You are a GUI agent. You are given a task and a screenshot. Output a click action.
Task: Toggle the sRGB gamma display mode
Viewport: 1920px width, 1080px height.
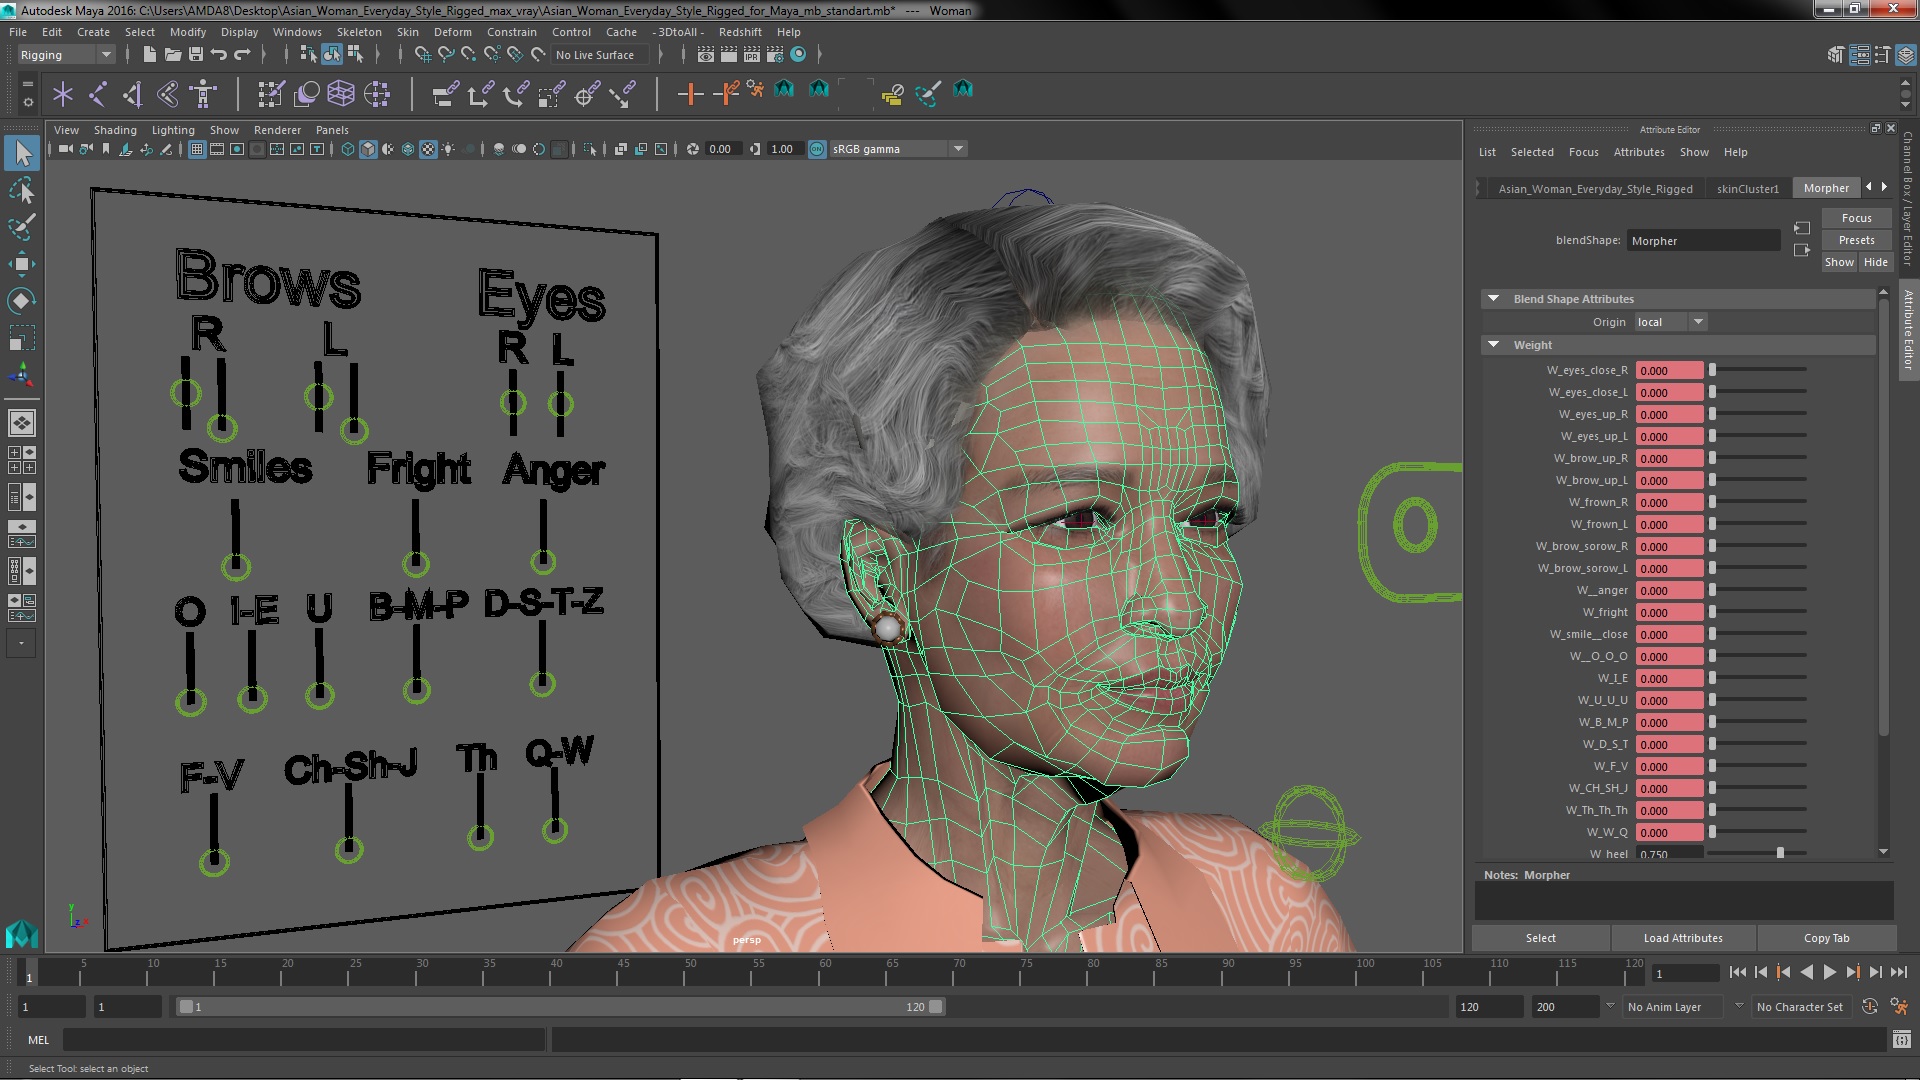pyautogui.click(x=815, y=148)
